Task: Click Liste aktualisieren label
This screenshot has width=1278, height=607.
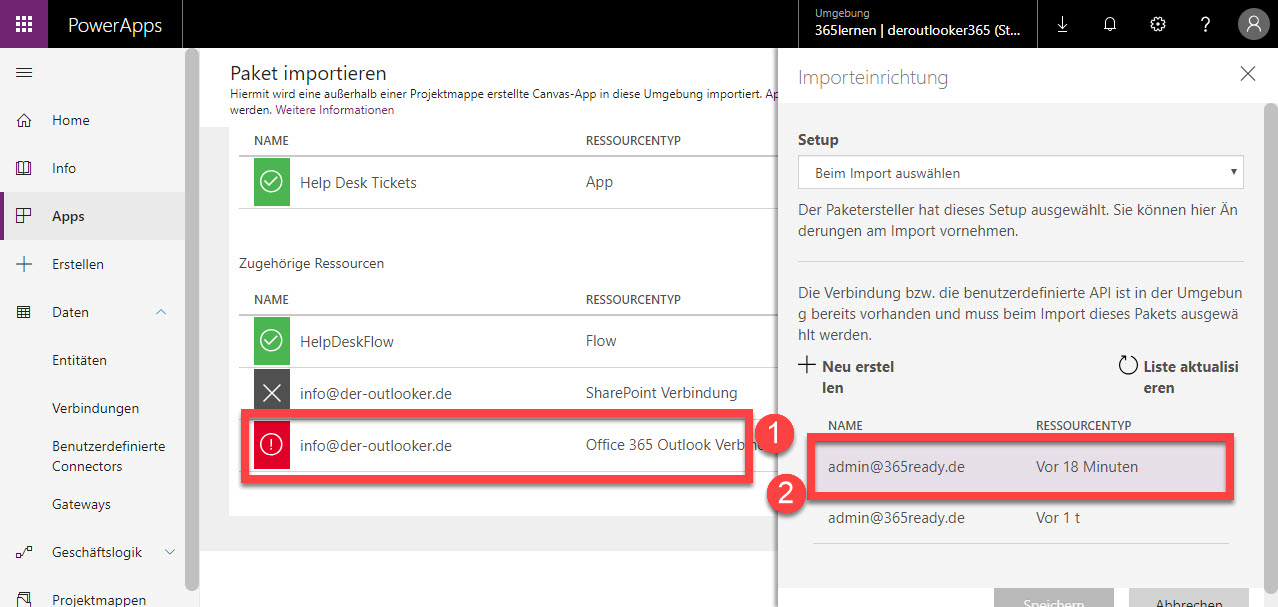Action: point(1191,377)
